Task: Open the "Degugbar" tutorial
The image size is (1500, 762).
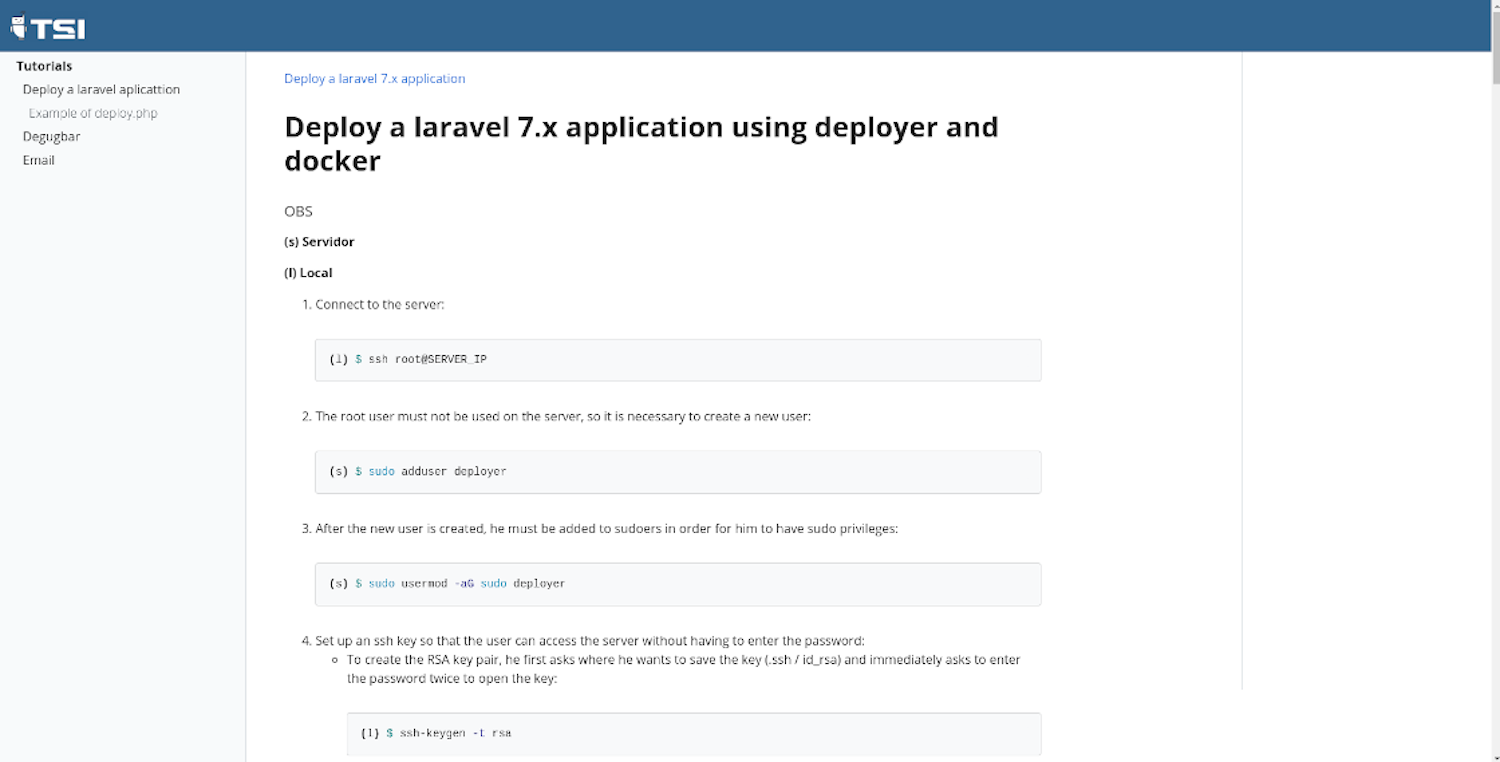Action: coord(51,136)
